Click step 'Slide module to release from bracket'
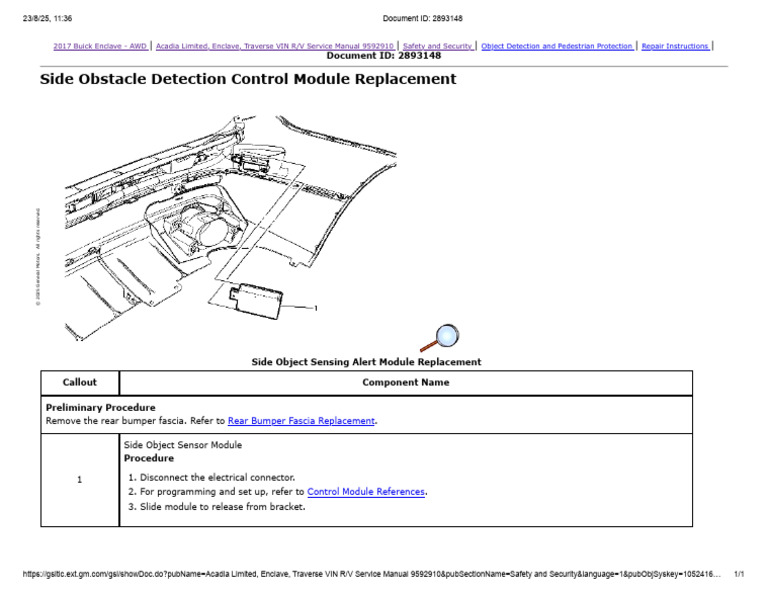Viewport: 768px width, 594px height. (x=222, y=507)
